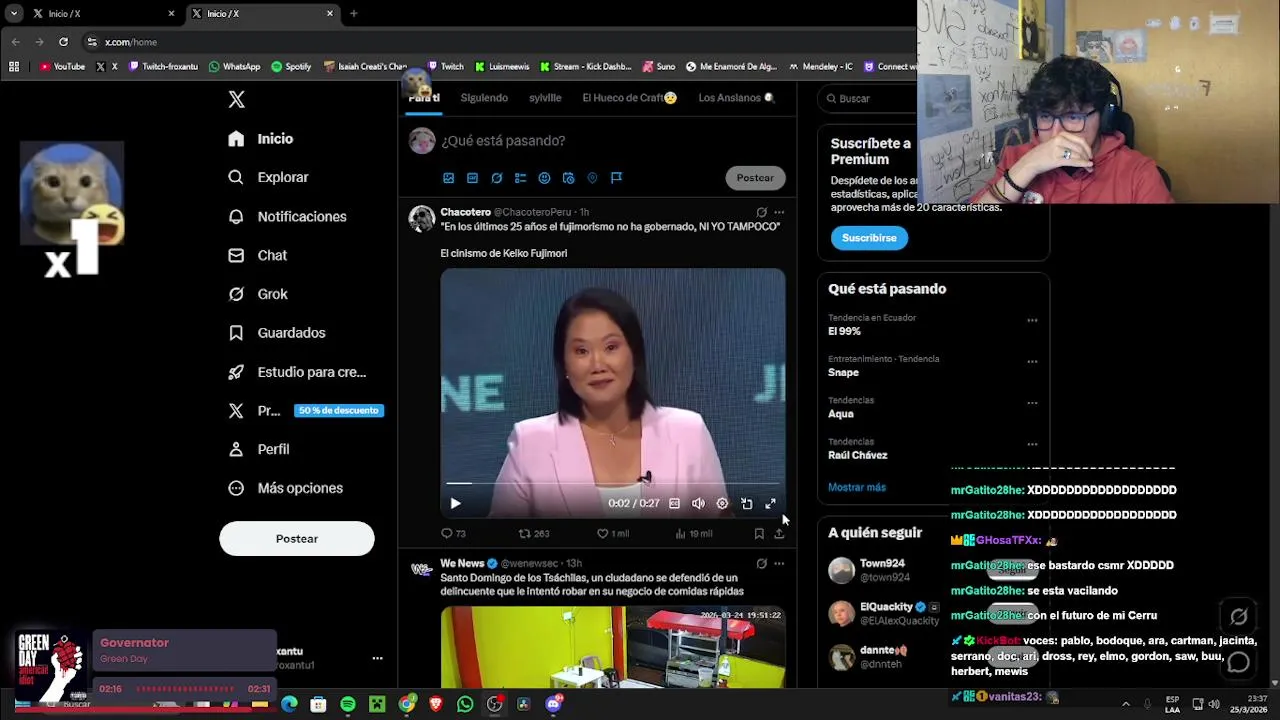Open Guardados bookmarks in the sidebar
The width and height of the screenshot is (1280, 720).
(276, 333)
